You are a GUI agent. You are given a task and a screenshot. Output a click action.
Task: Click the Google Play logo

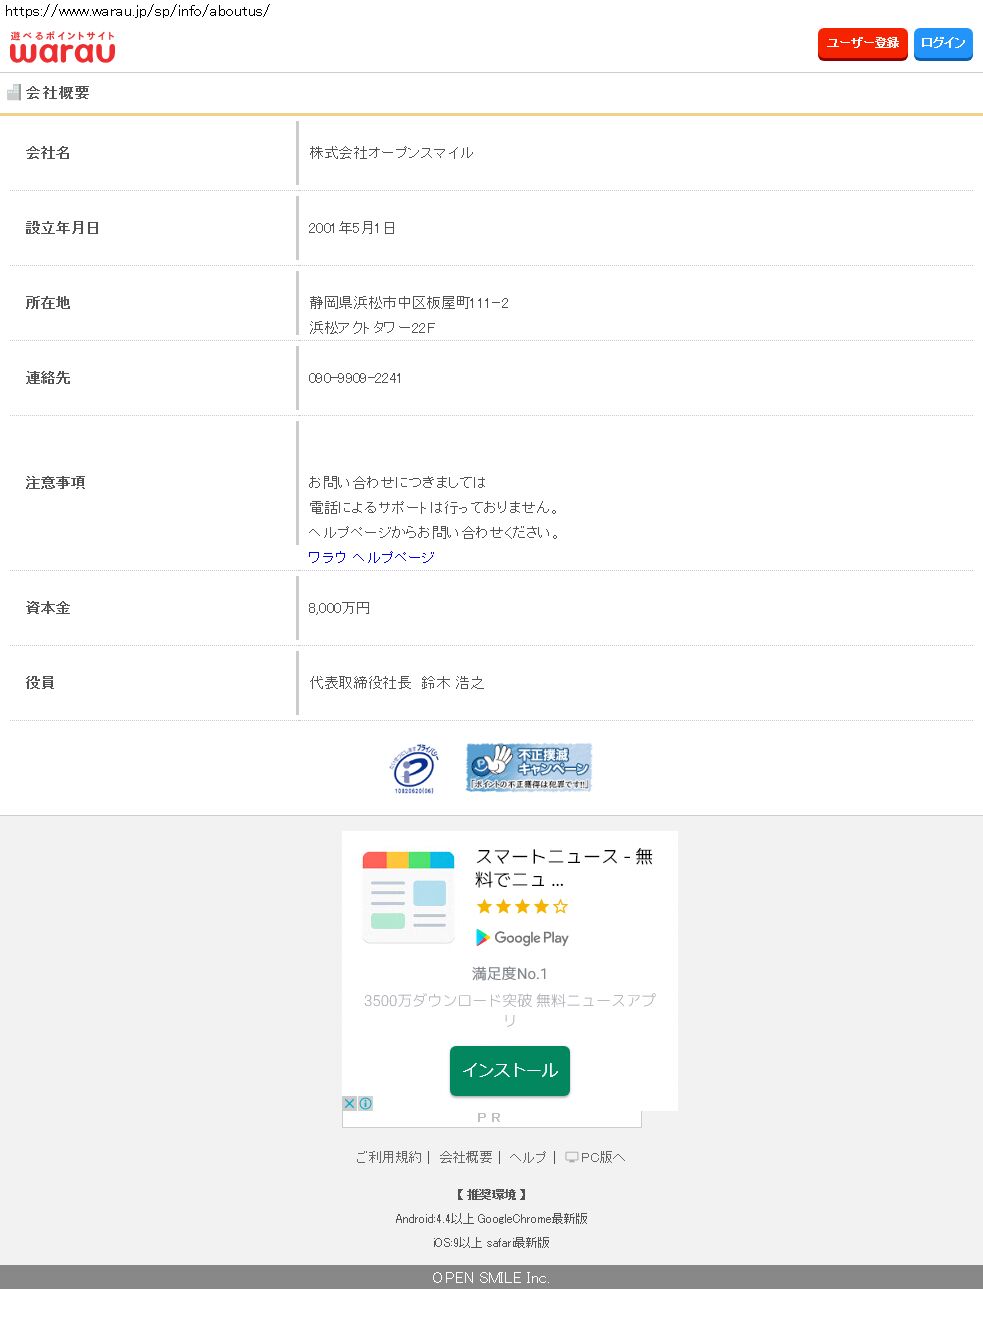[x=522, y=938]
